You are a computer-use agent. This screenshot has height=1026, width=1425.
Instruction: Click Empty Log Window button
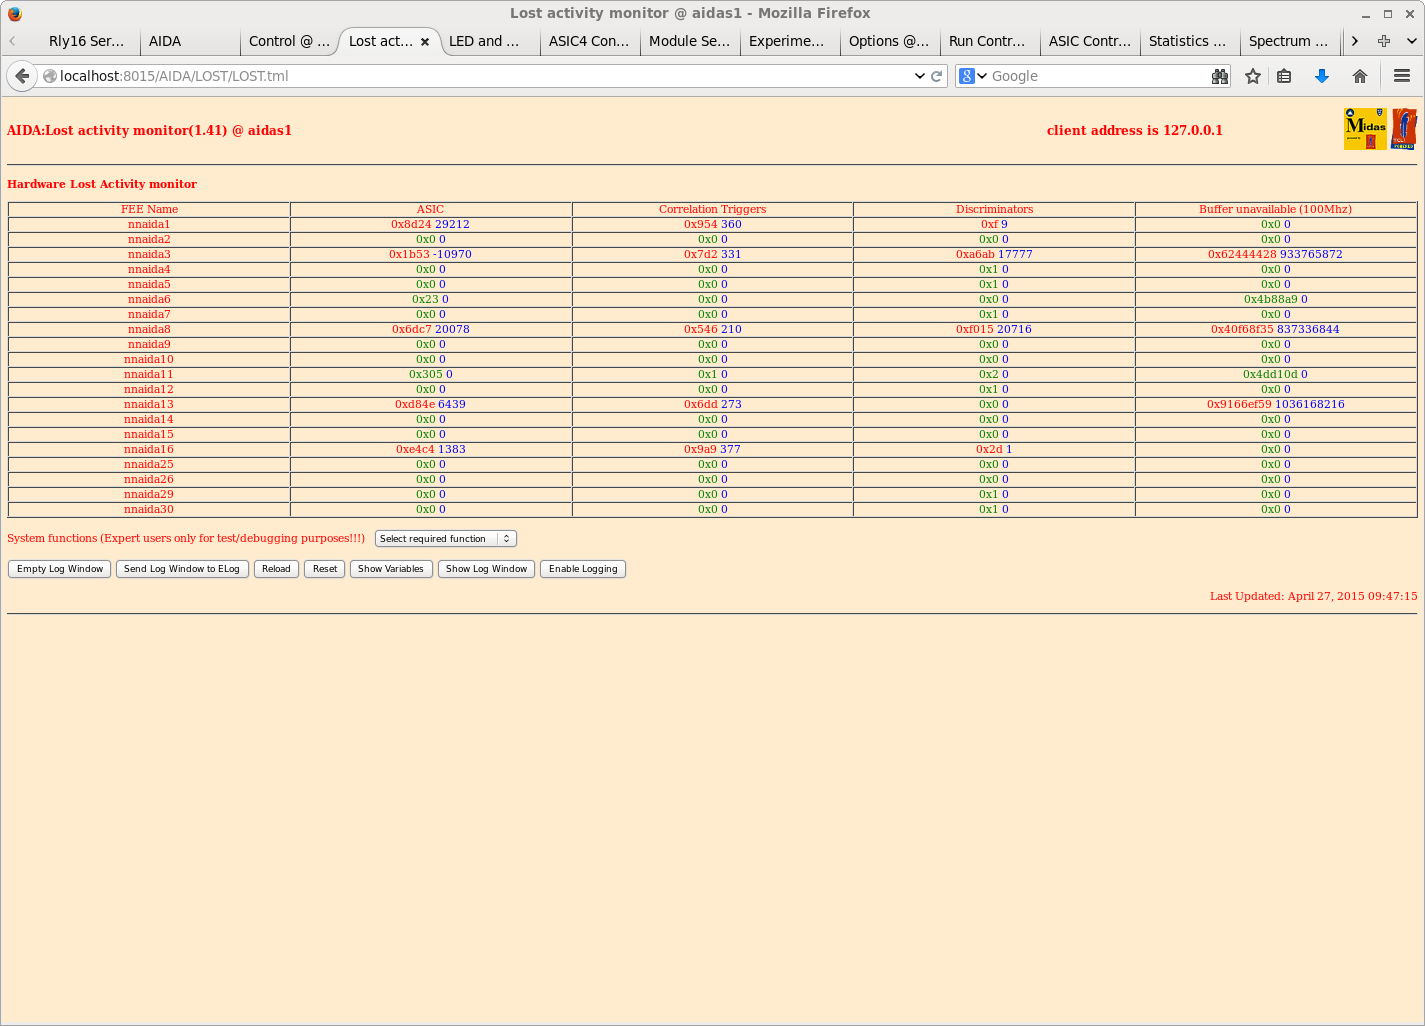click(x=60, y=569)
